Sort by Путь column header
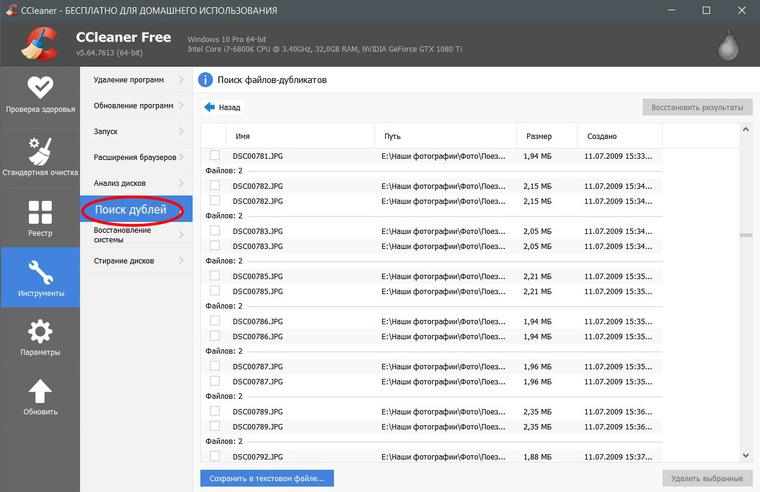This screenshot has height=492, width=760. pyautogui.click(x=445, y=136)
